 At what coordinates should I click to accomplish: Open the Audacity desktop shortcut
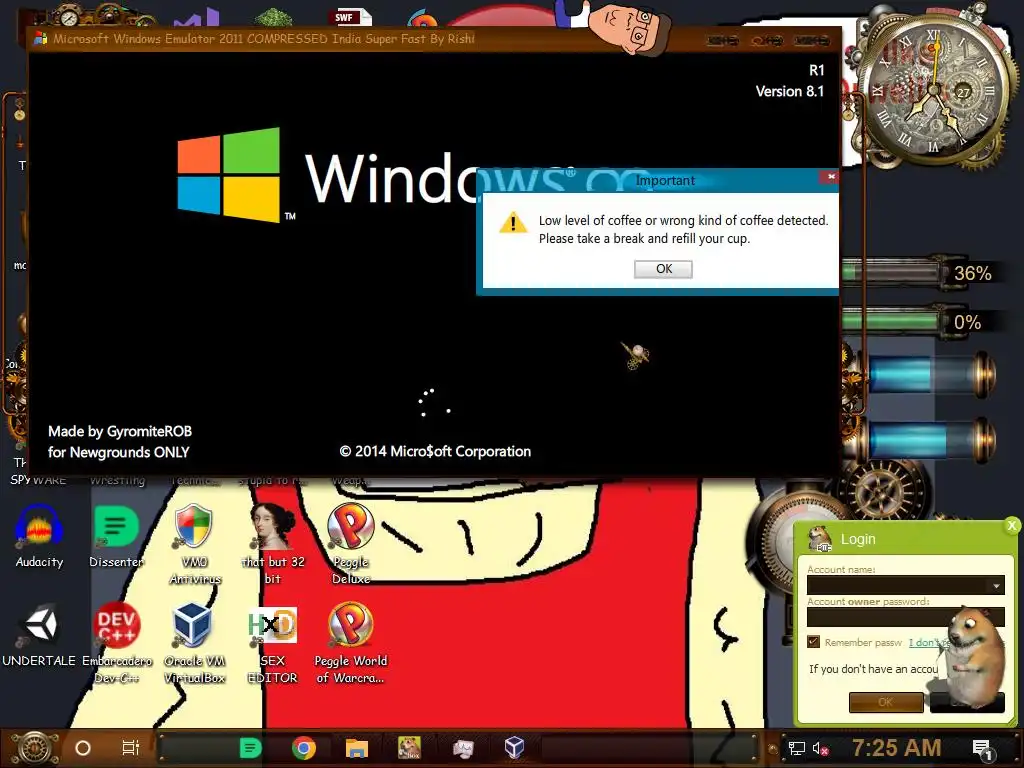39,536
